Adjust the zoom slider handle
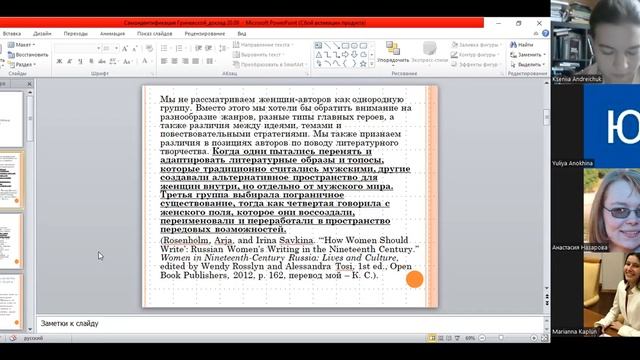Image resolution: width=640 pixels, height=360 pixels. tap(501, 338)
